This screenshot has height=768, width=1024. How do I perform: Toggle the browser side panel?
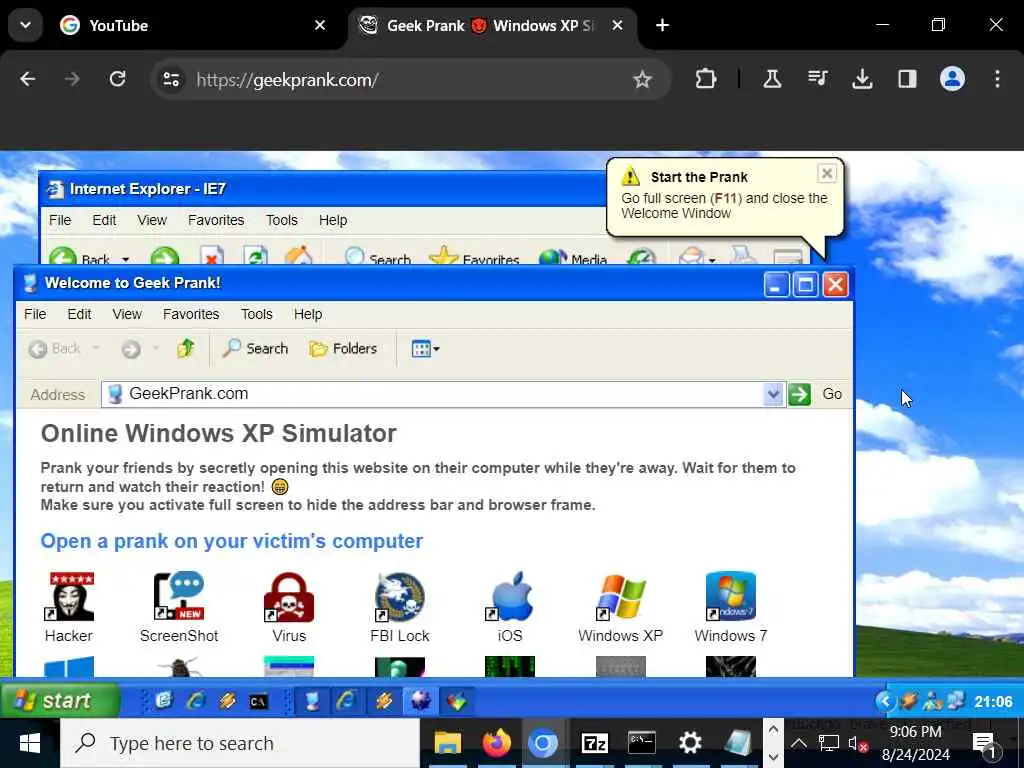point(907,79)
